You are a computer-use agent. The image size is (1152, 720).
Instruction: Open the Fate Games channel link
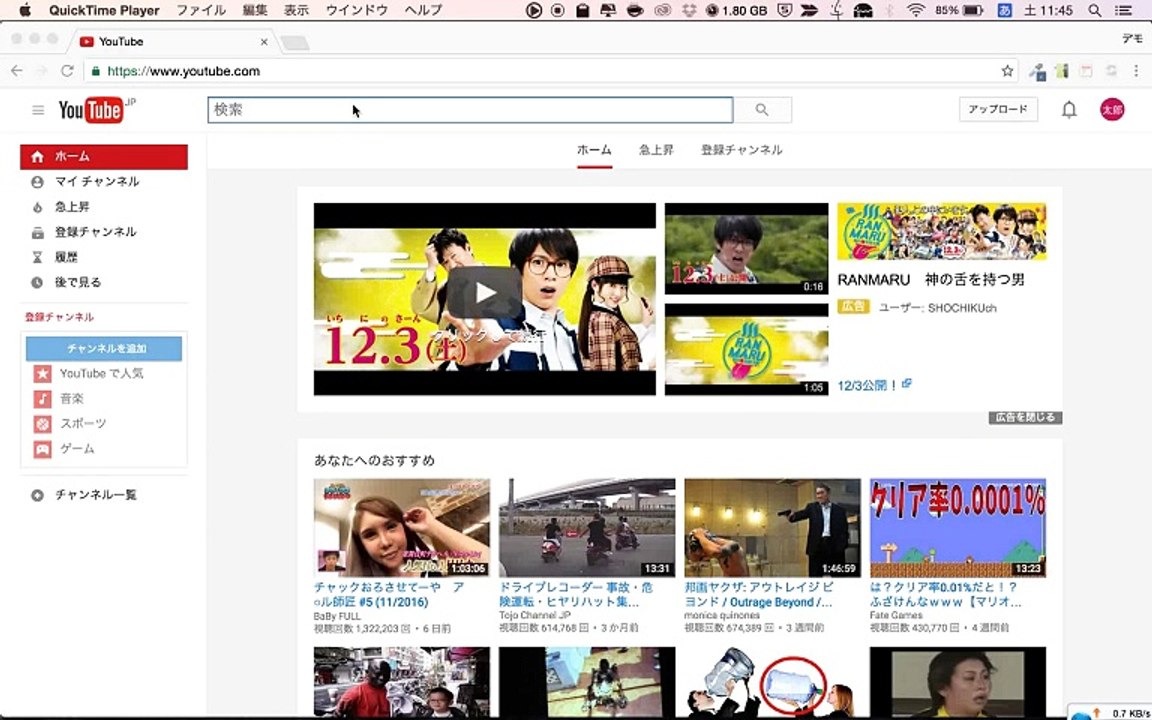[x=894, y=615]
